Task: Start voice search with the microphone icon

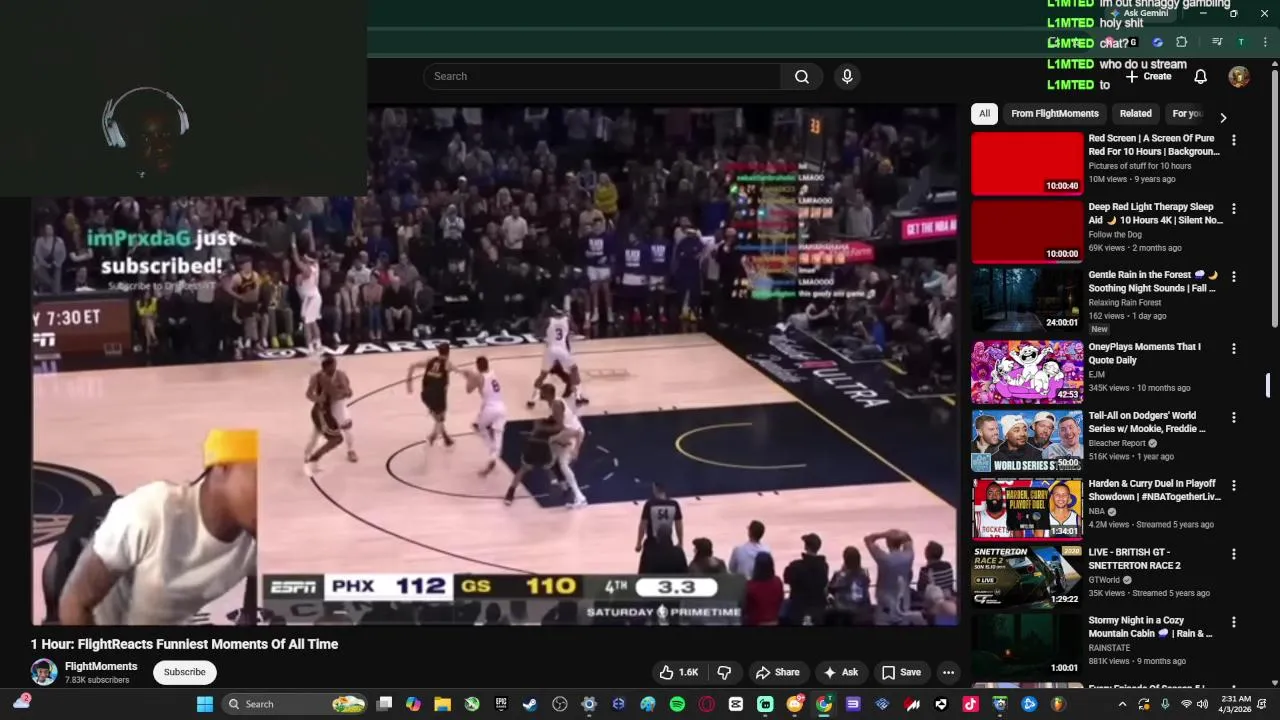Action: 847,76
